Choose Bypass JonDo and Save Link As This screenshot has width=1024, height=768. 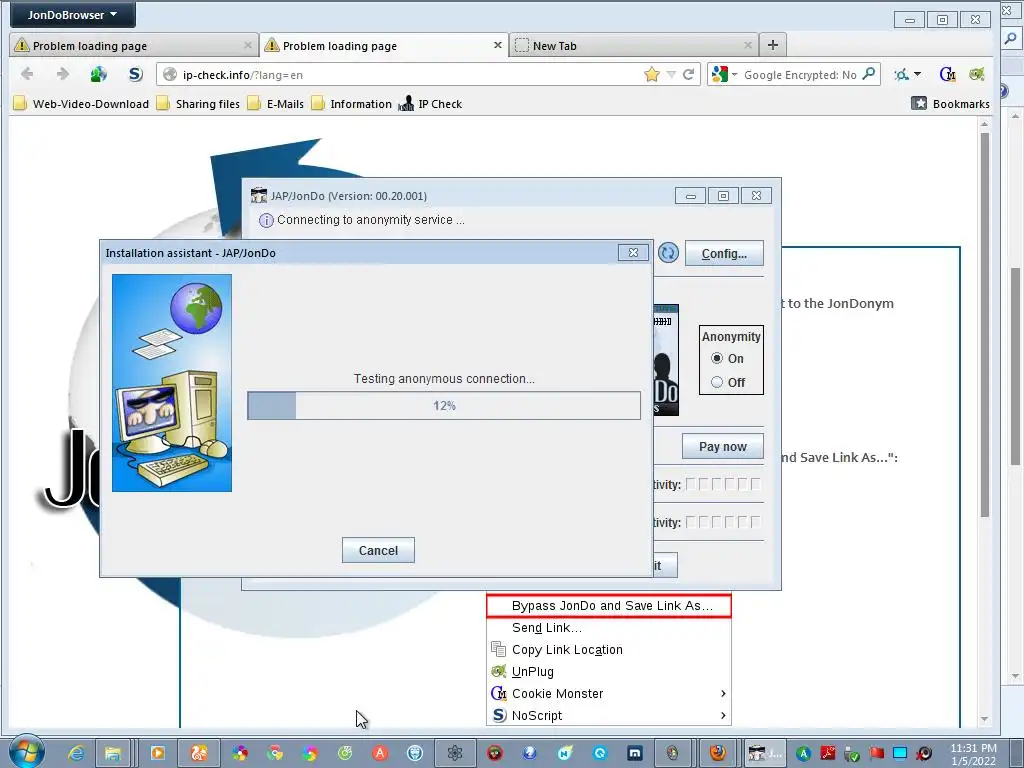(609, 606)
